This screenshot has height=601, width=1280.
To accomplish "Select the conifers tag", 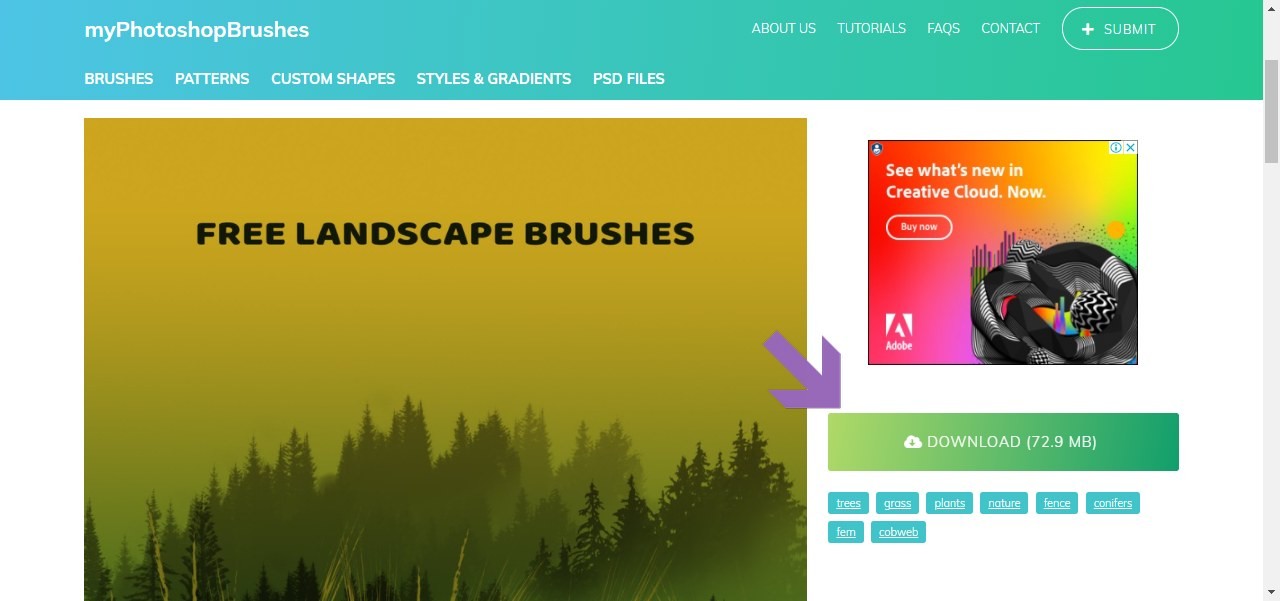I will [1113, 503].
